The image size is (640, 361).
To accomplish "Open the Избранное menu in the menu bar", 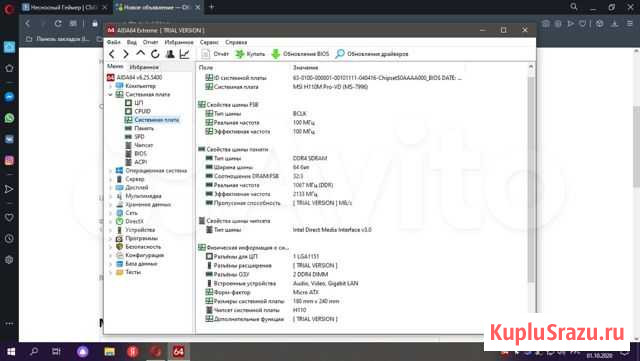I will [179, 42].
